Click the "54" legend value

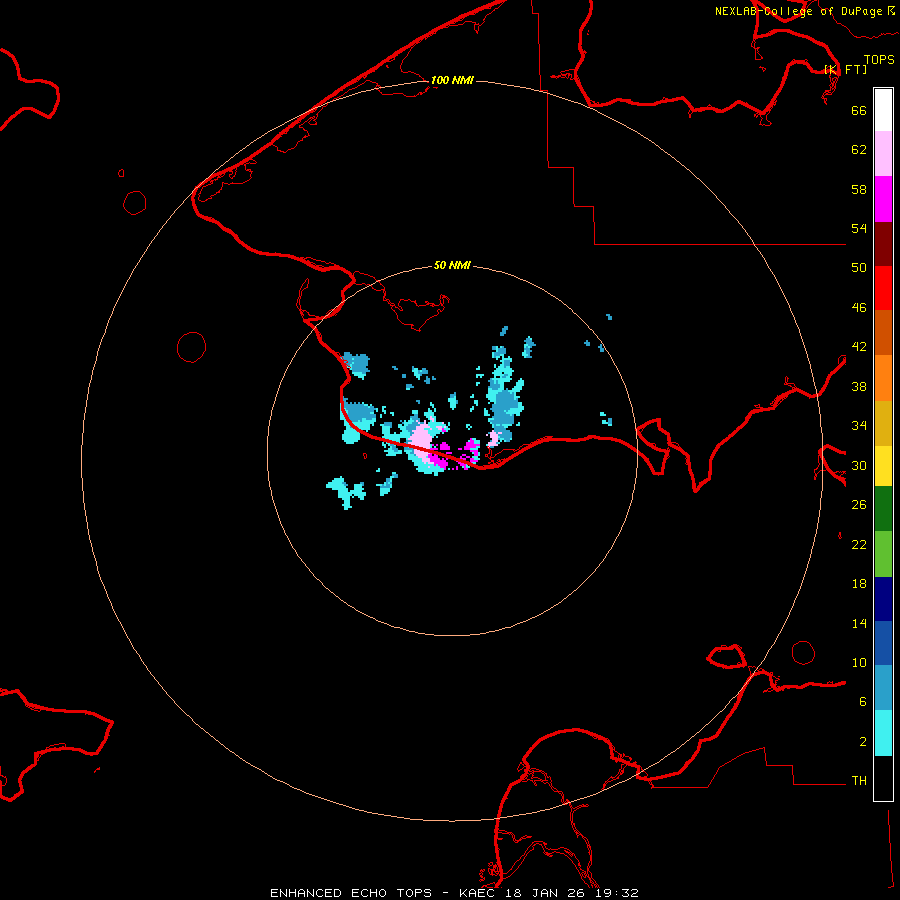click(x=859, y=228)
